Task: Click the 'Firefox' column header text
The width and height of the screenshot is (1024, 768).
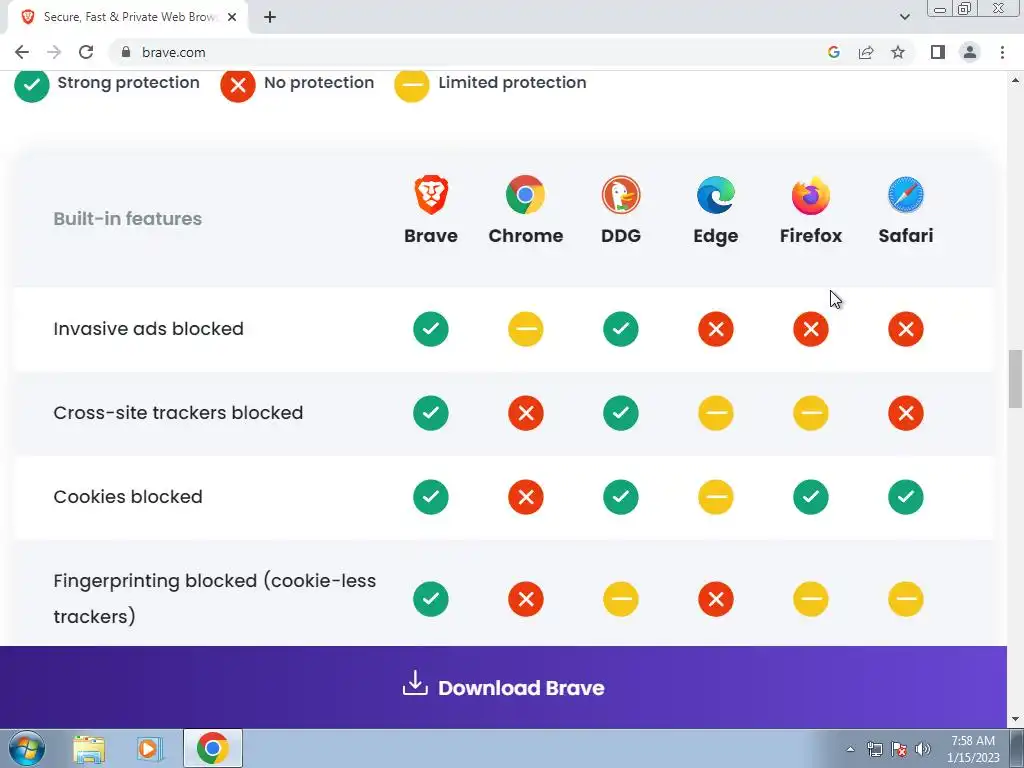Action: point(810,236)
